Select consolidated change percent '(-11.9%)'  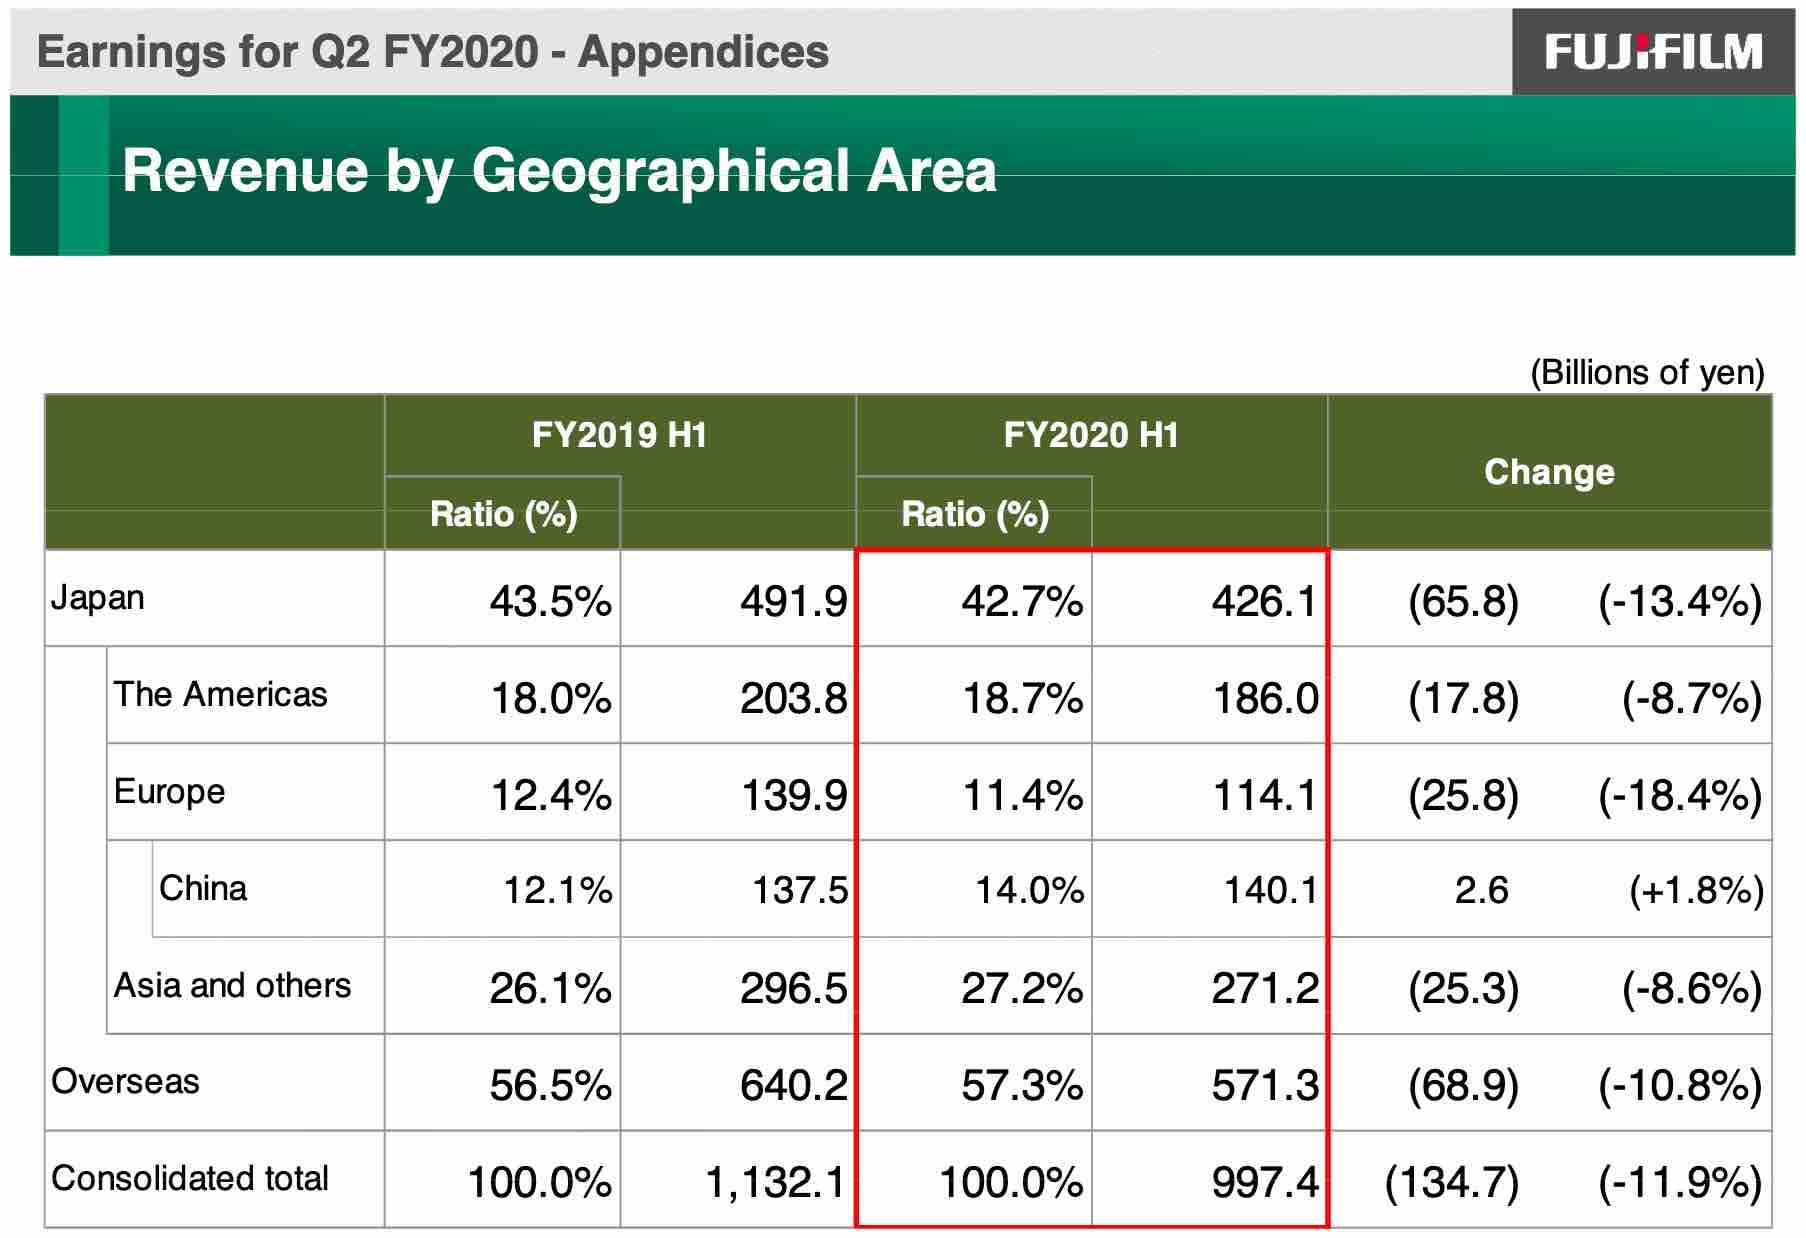click(x=1680, y=1182)
